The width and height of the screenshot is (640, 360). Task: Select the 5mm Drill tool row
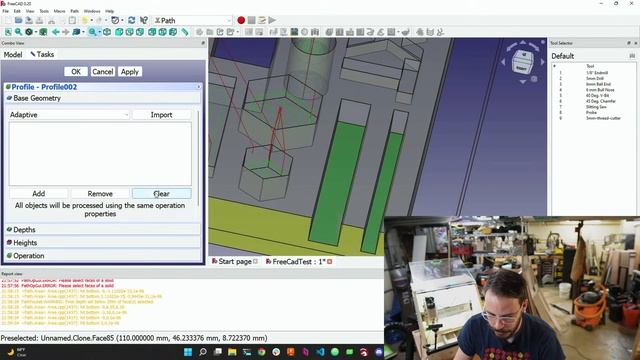pos(593,78)
